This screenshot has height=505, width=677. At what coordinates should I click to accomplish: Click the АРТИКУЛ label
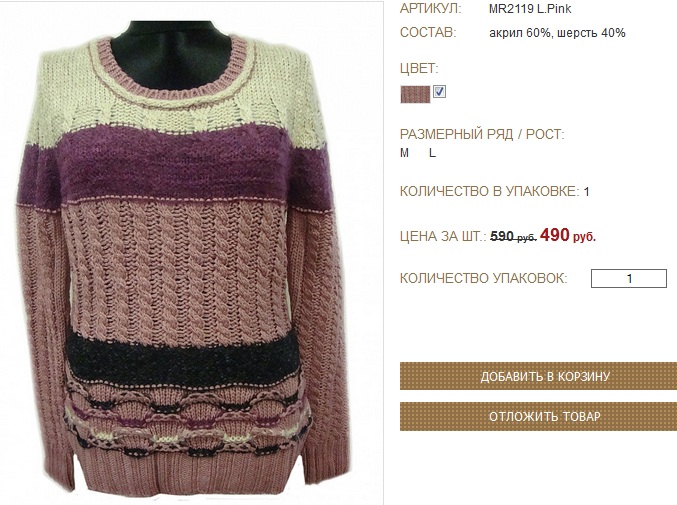tap(430, 9)
